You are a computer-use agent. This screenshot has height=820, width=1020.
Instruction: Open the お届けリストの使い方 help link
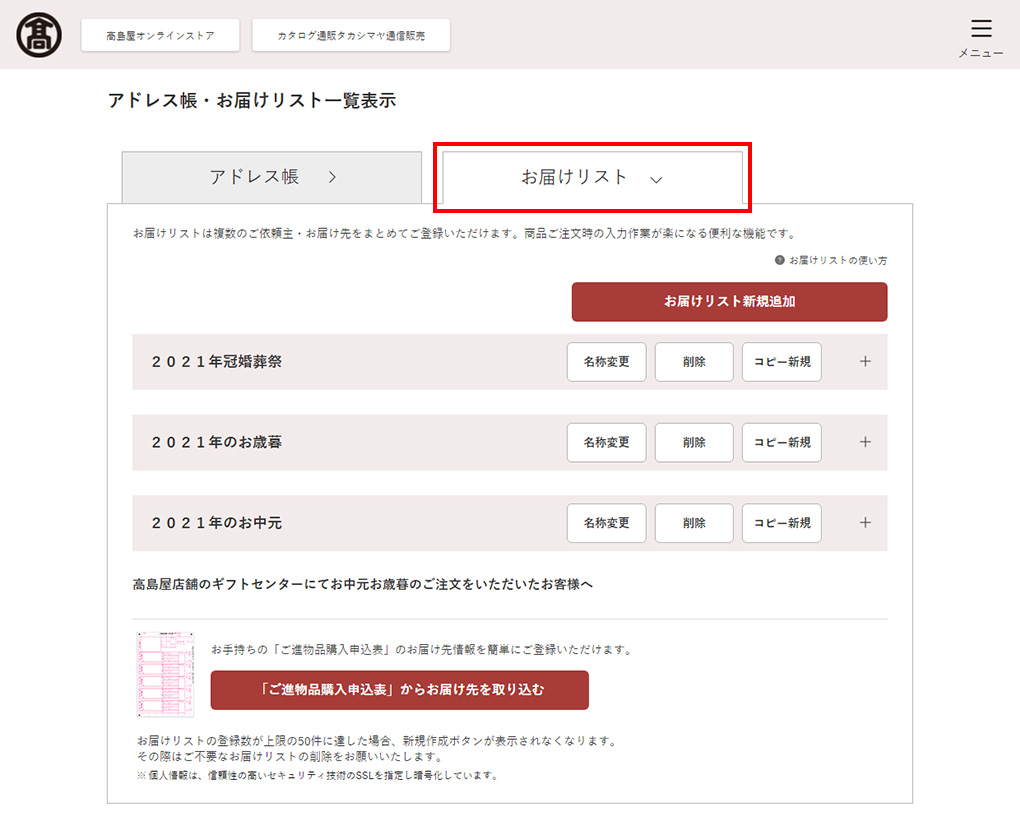838,260
